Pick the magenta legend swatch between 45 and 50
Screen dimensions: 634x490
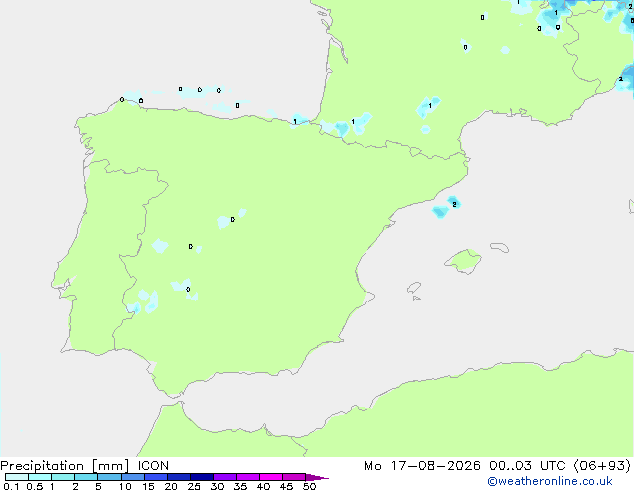[294, 477]
